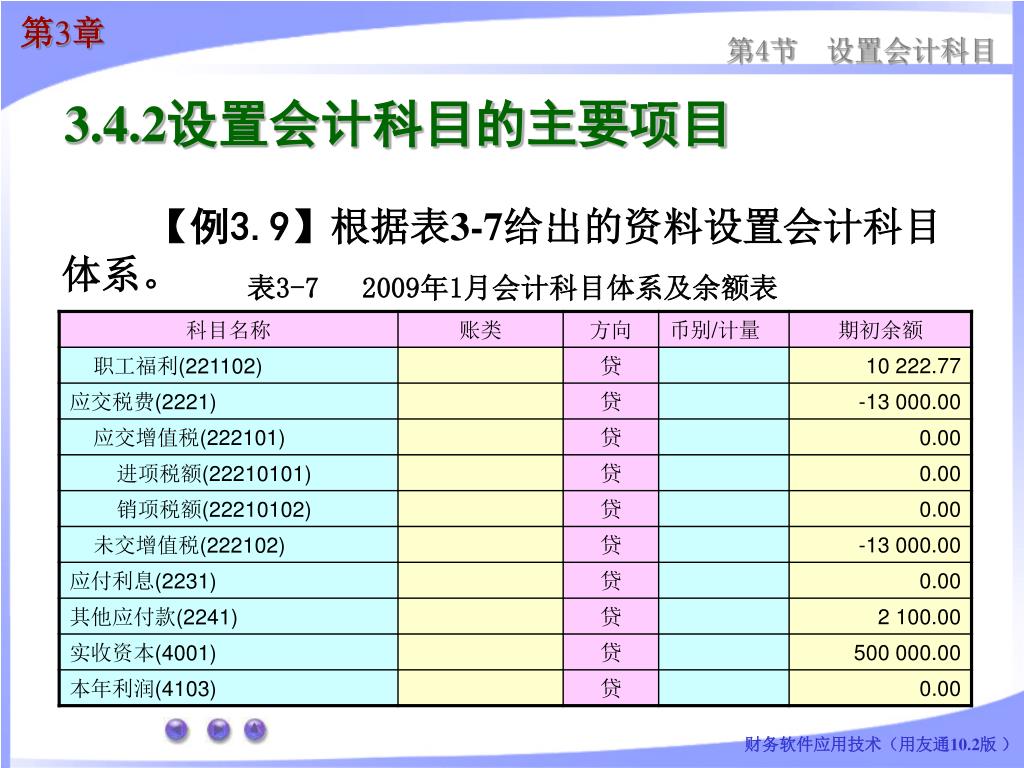Click the 应付利息(2231) row name

143,581
